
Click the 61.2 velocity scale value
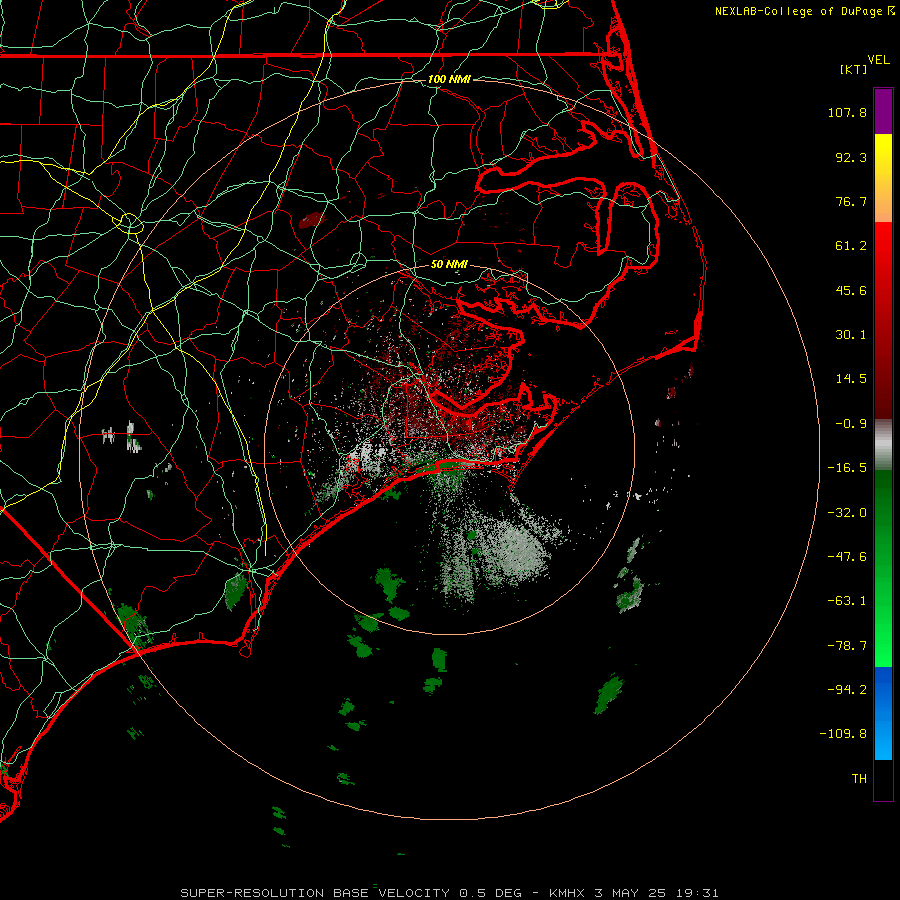coord(851,246)
